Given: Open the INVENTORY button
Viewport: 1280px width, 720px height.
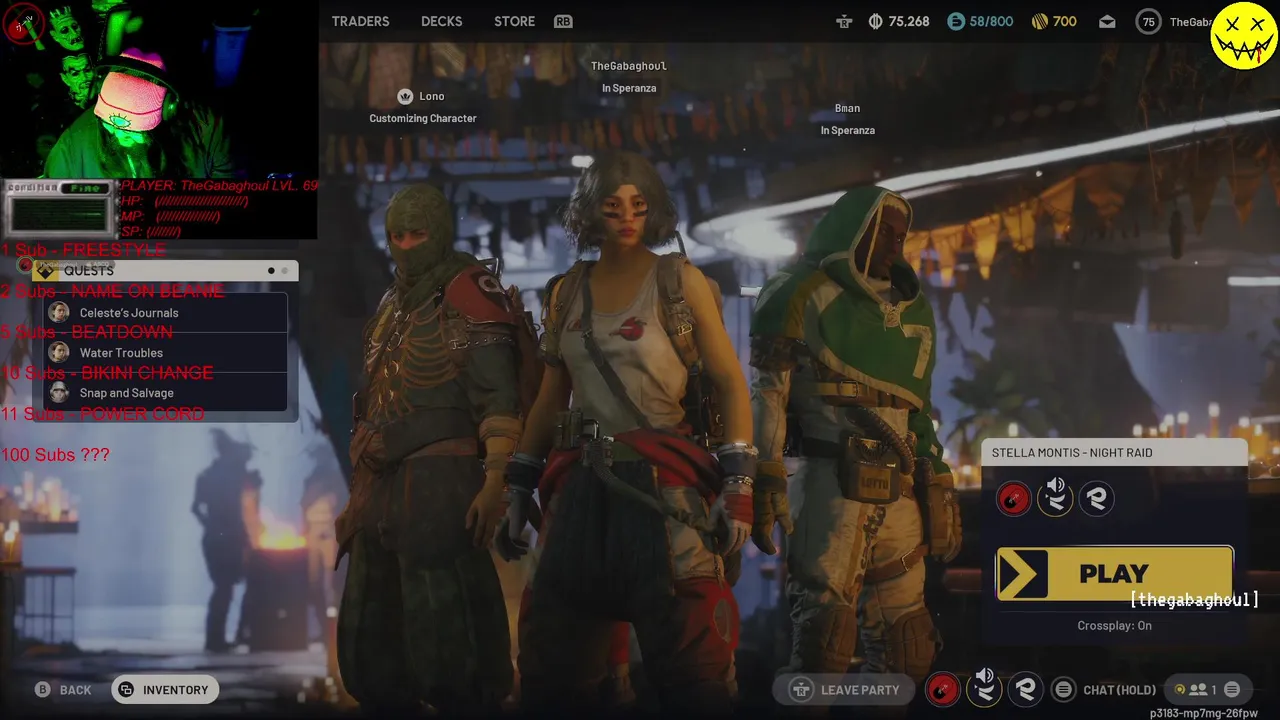Looking at the screenshot, I should [165, 690].
